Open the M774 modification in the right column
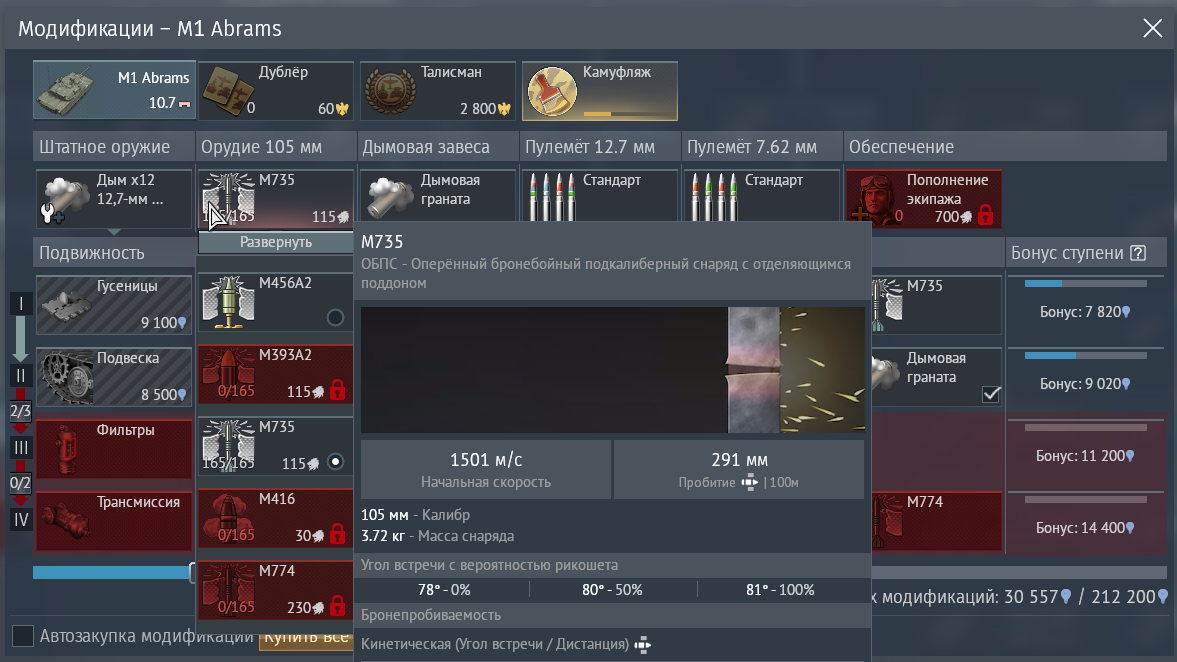Viewport: 1177px width, 662px height. coord(936,520)
